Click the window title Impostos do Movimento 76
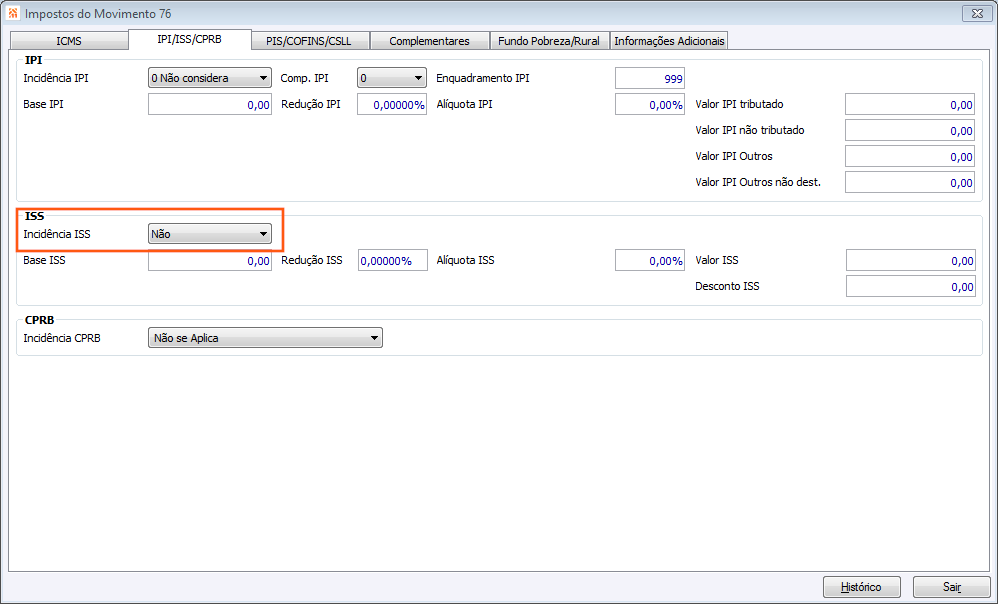 [x=98, y=13]
